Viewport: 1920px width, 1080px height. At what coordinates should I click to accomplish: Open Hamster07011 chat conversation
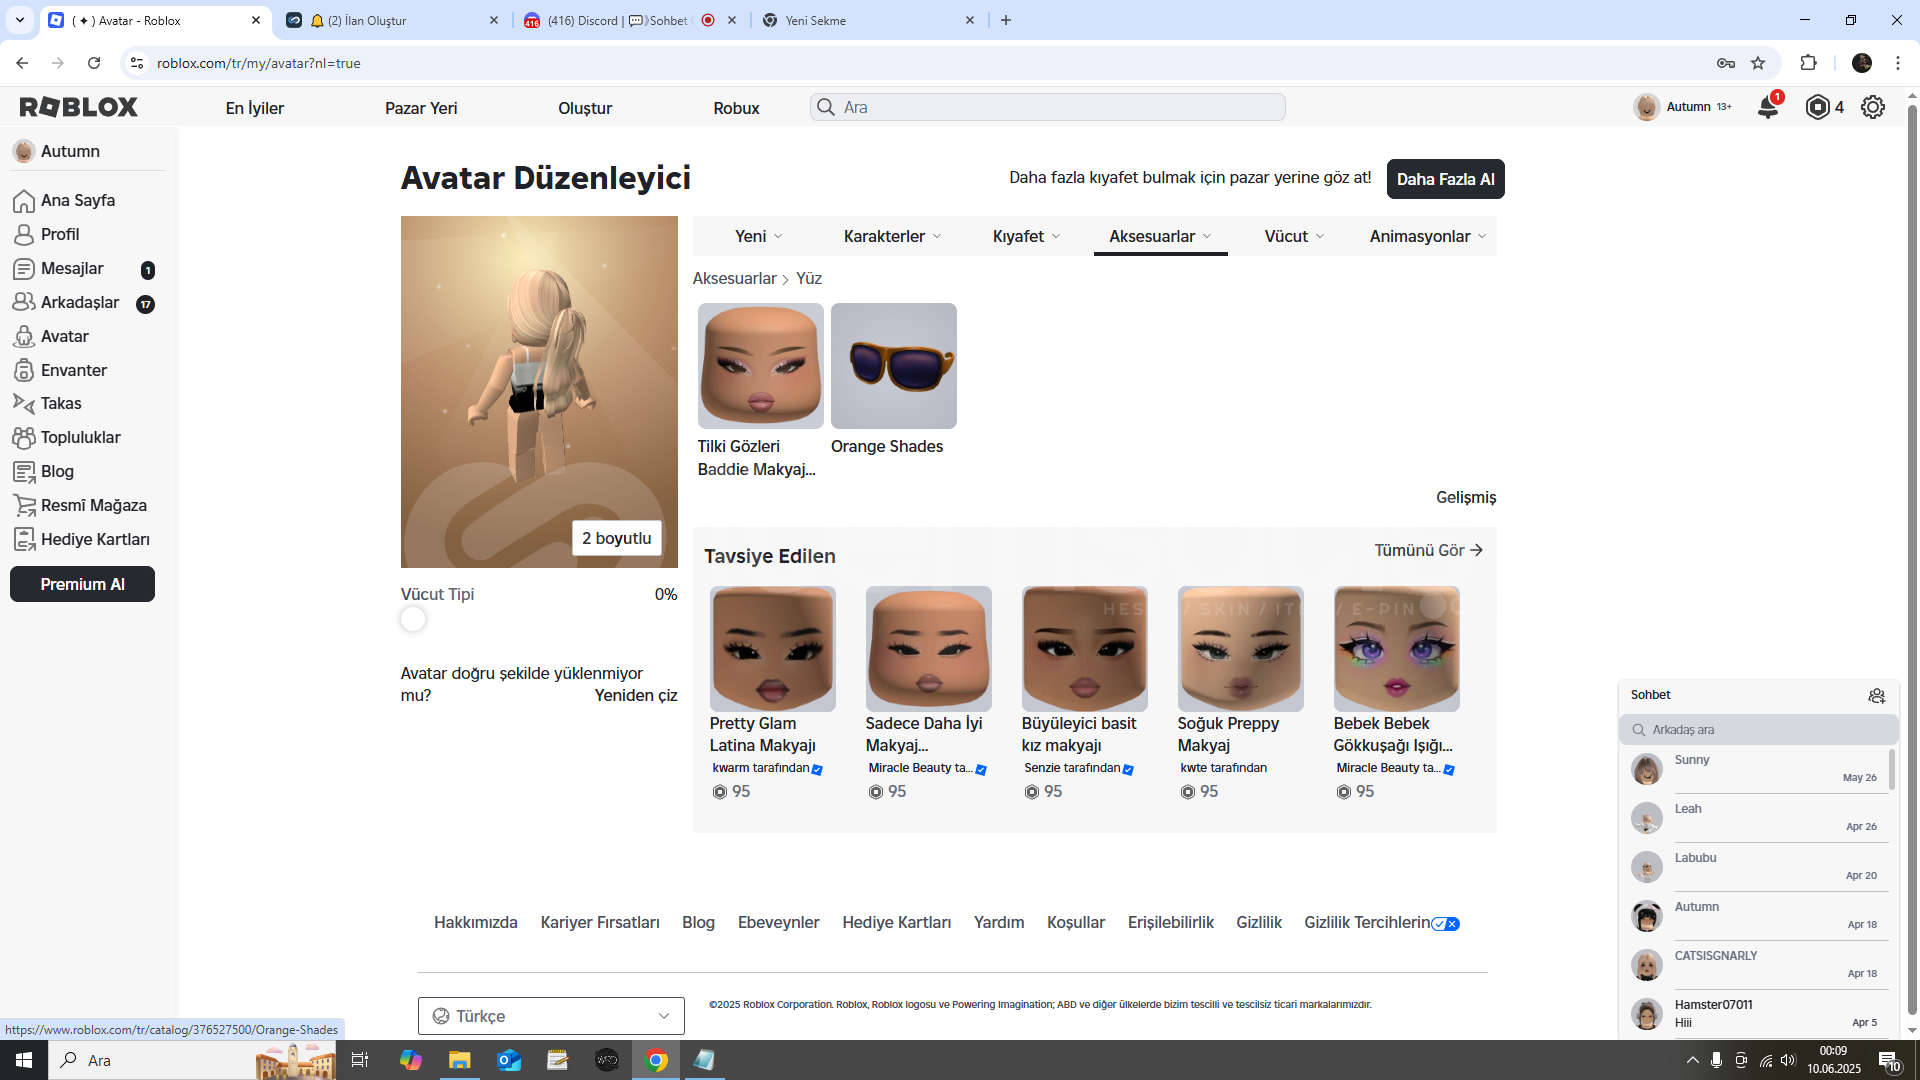(x=1757, y=1014)
